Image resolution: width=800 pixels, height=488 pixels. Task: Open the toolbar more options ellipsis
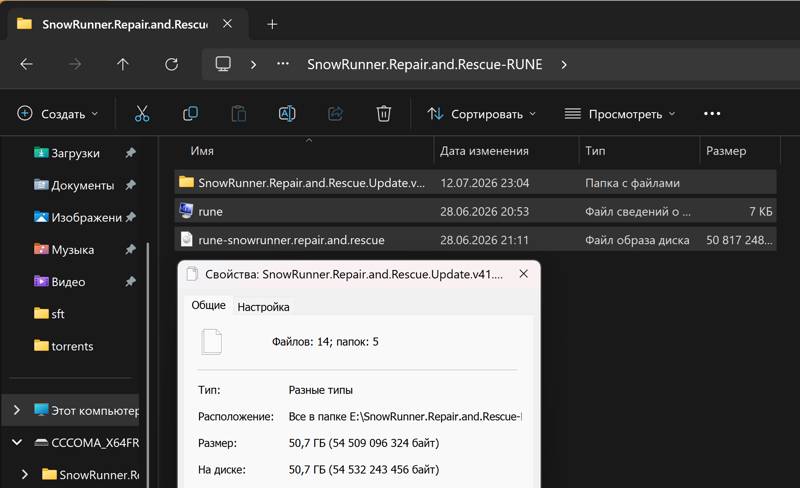click(712, 113)
